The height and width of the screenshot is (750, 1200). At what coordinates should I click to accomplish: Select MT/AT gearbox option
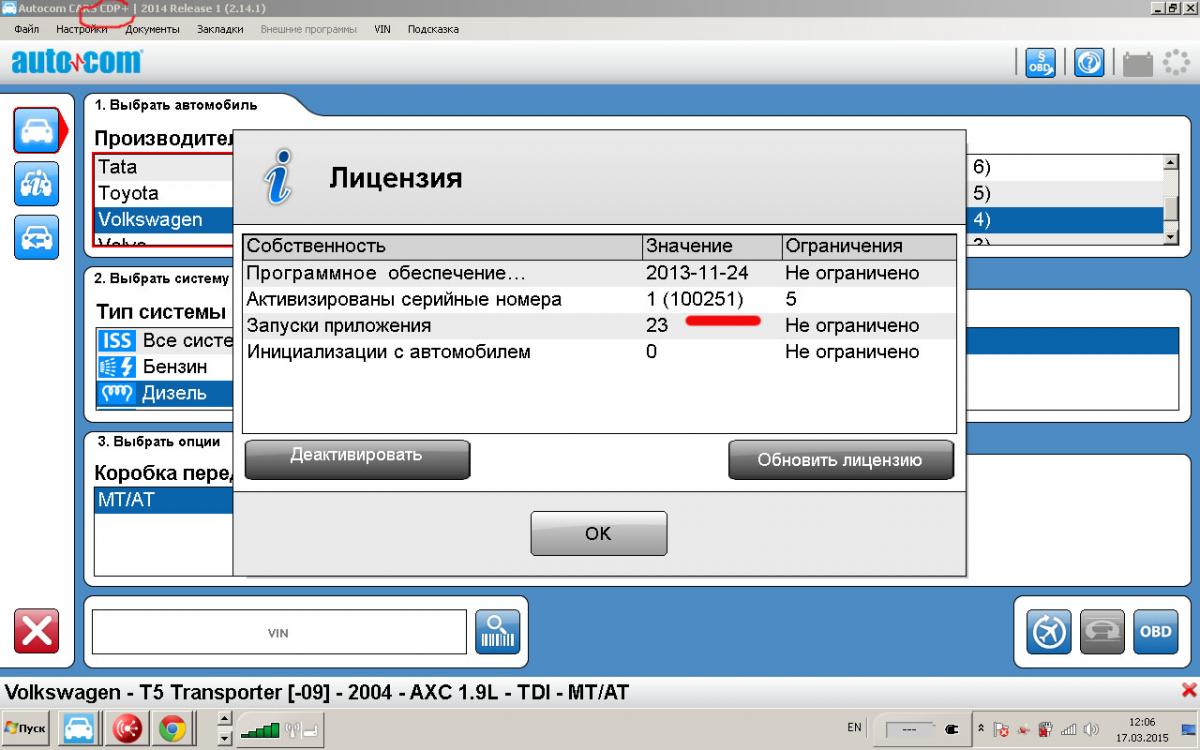pyautogui.click(x=164, y=499)
